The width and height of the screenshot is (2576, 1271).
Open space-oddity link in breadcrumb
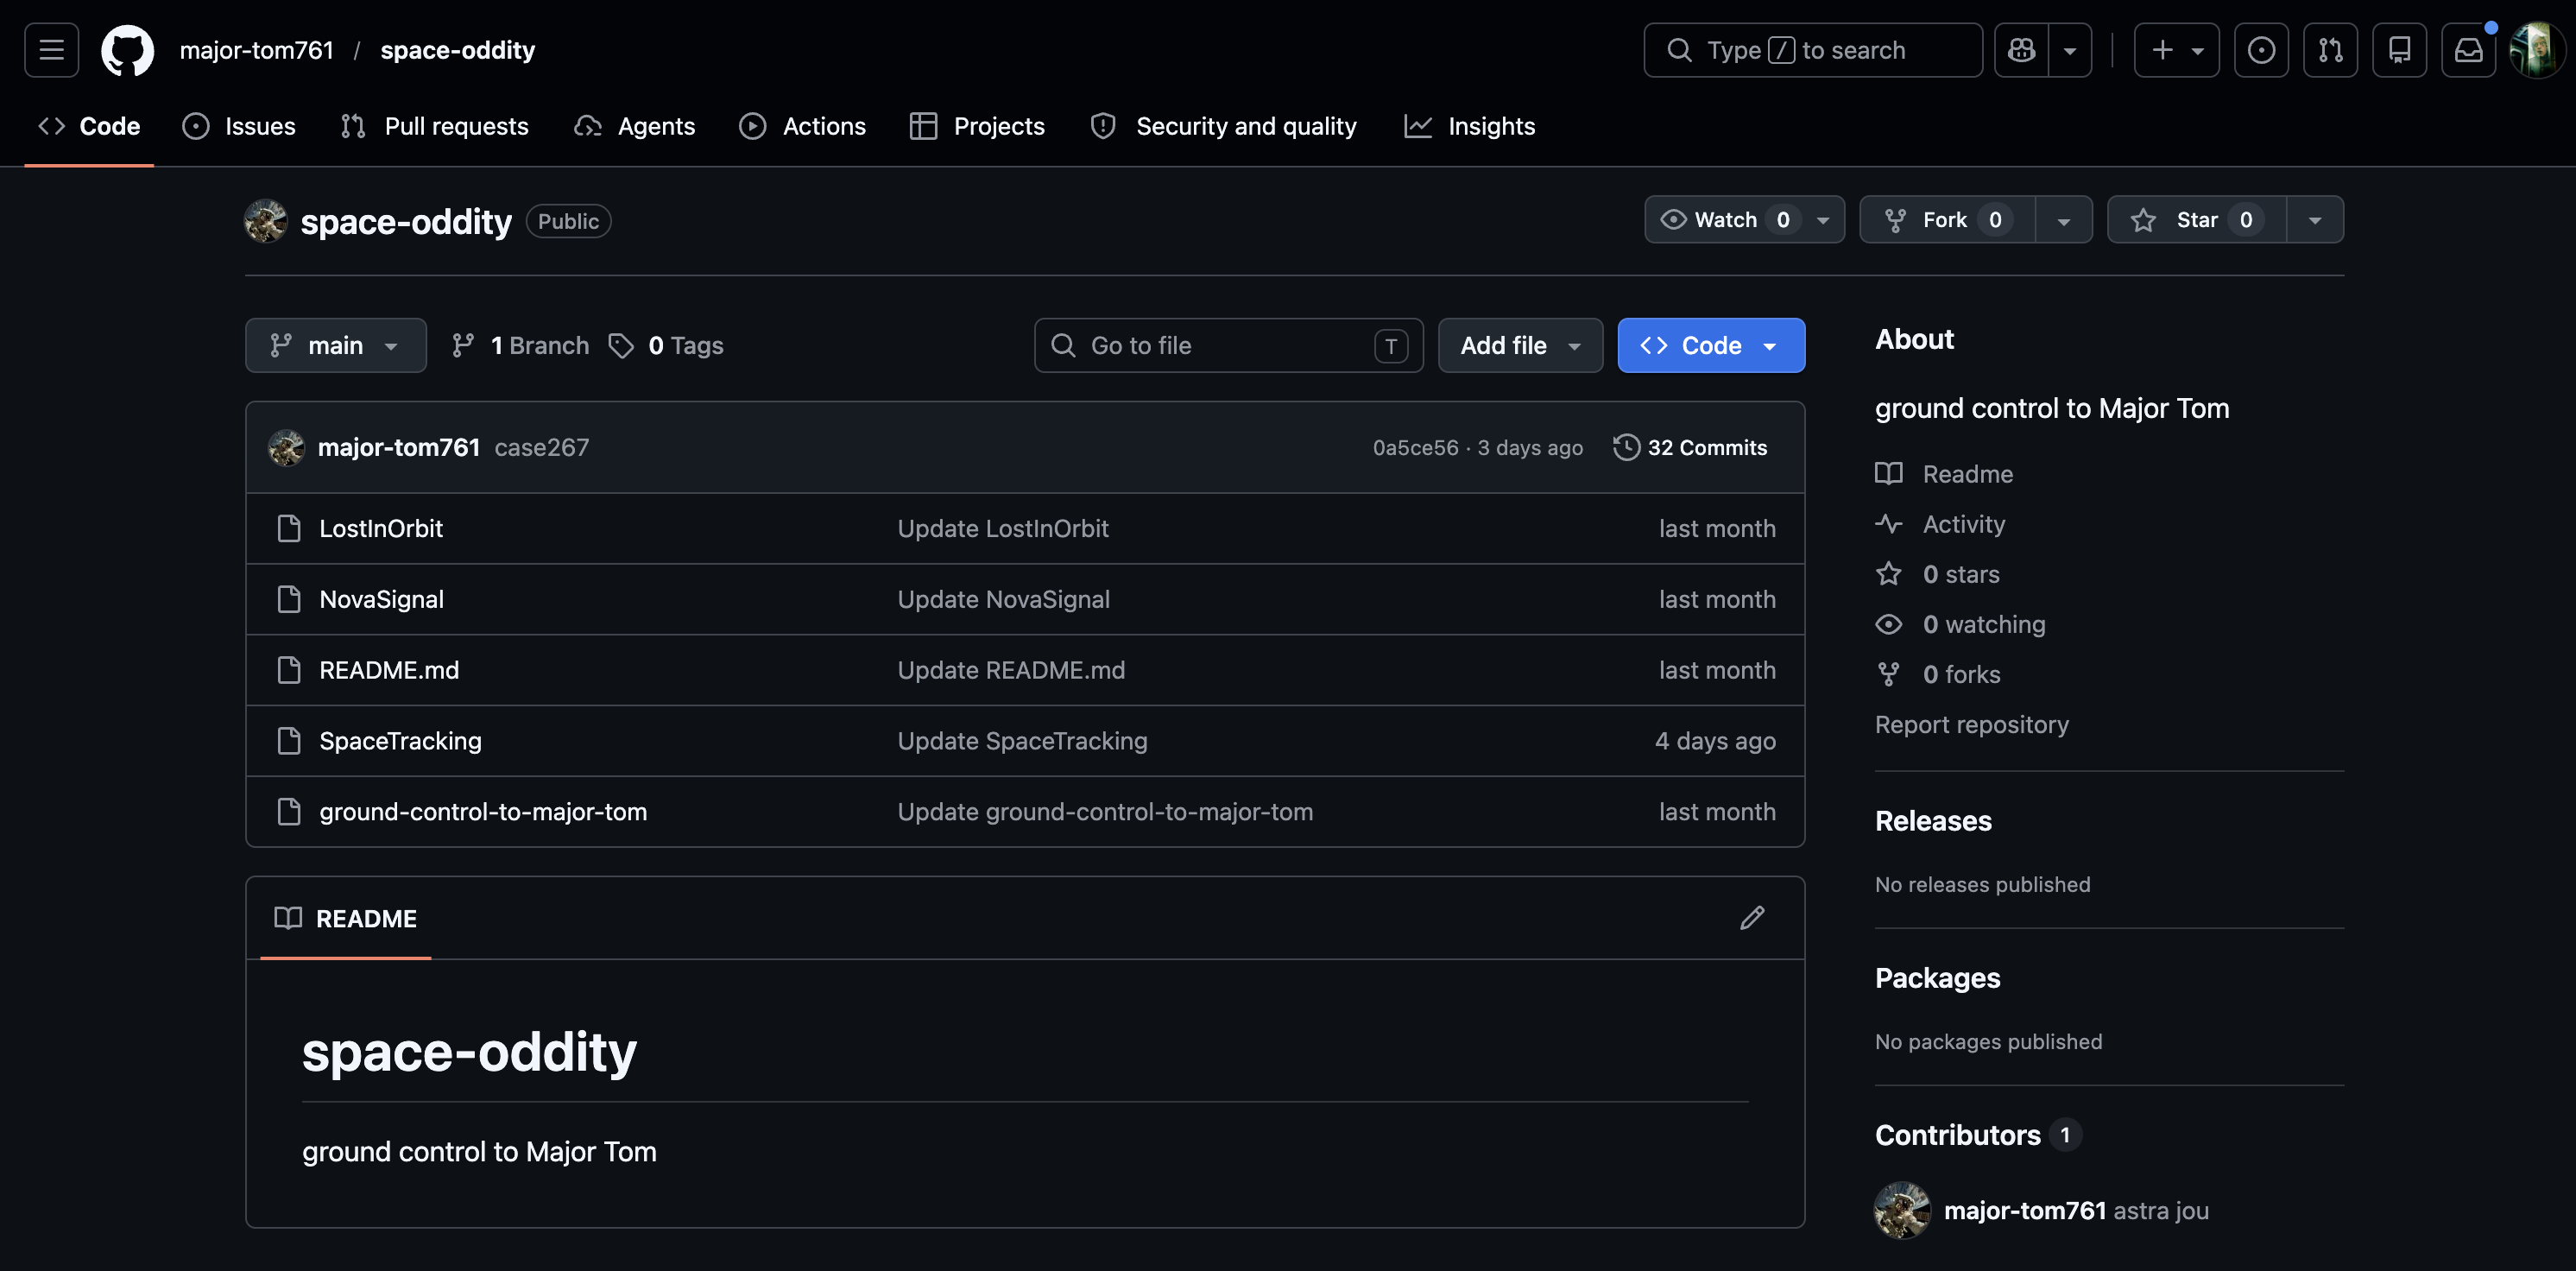[458, 50]
